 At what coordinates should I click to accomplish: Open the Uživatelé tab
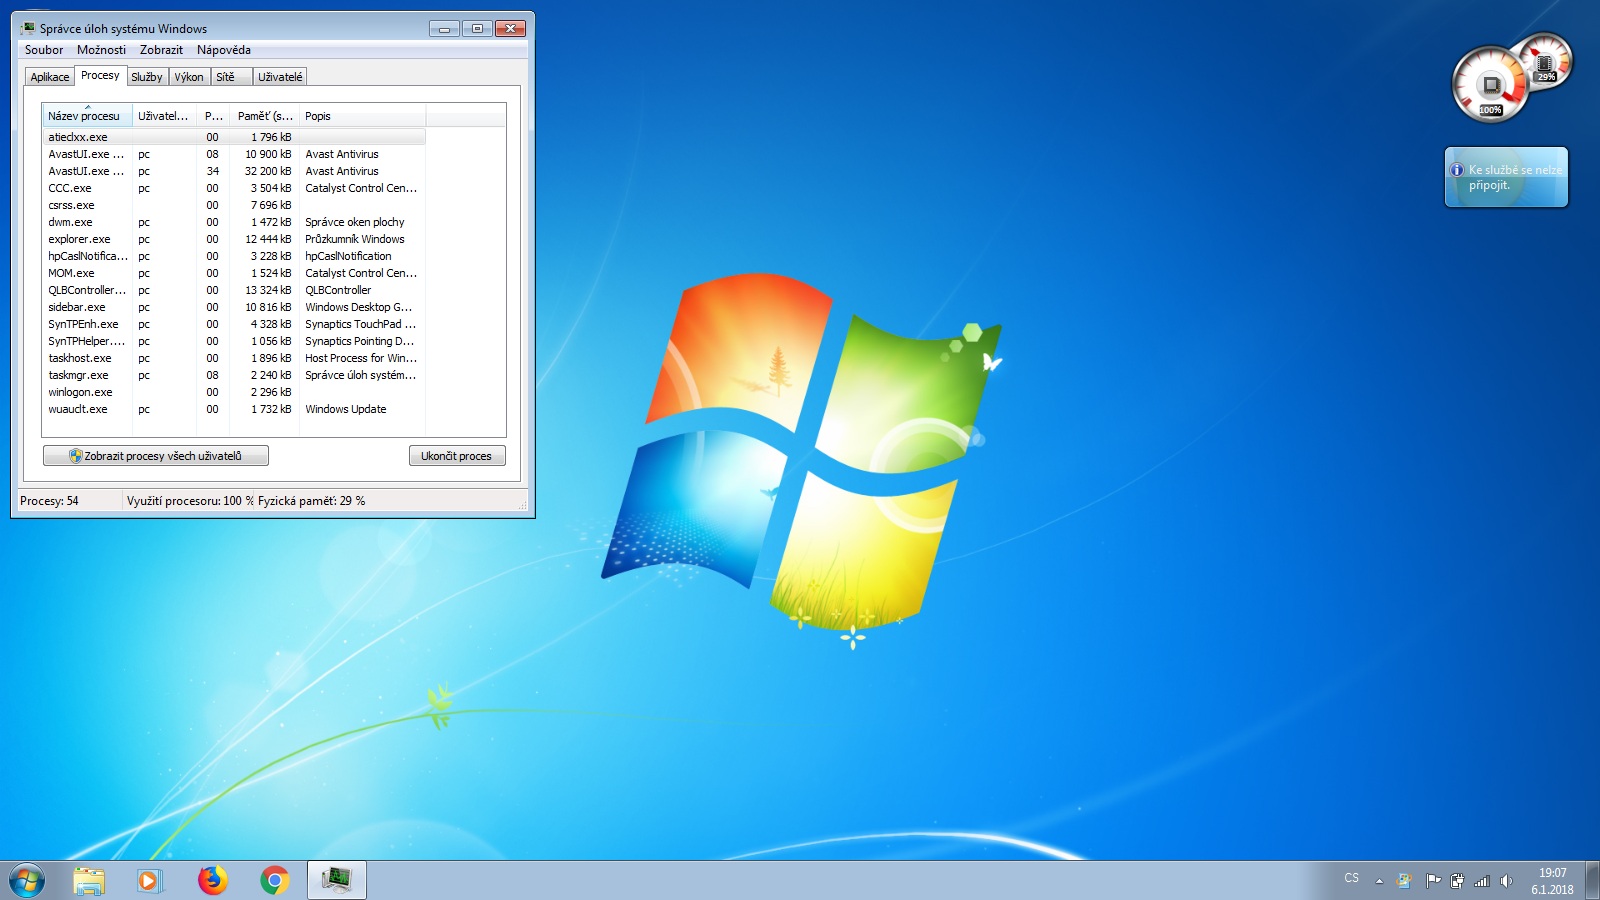click(280, 77)
